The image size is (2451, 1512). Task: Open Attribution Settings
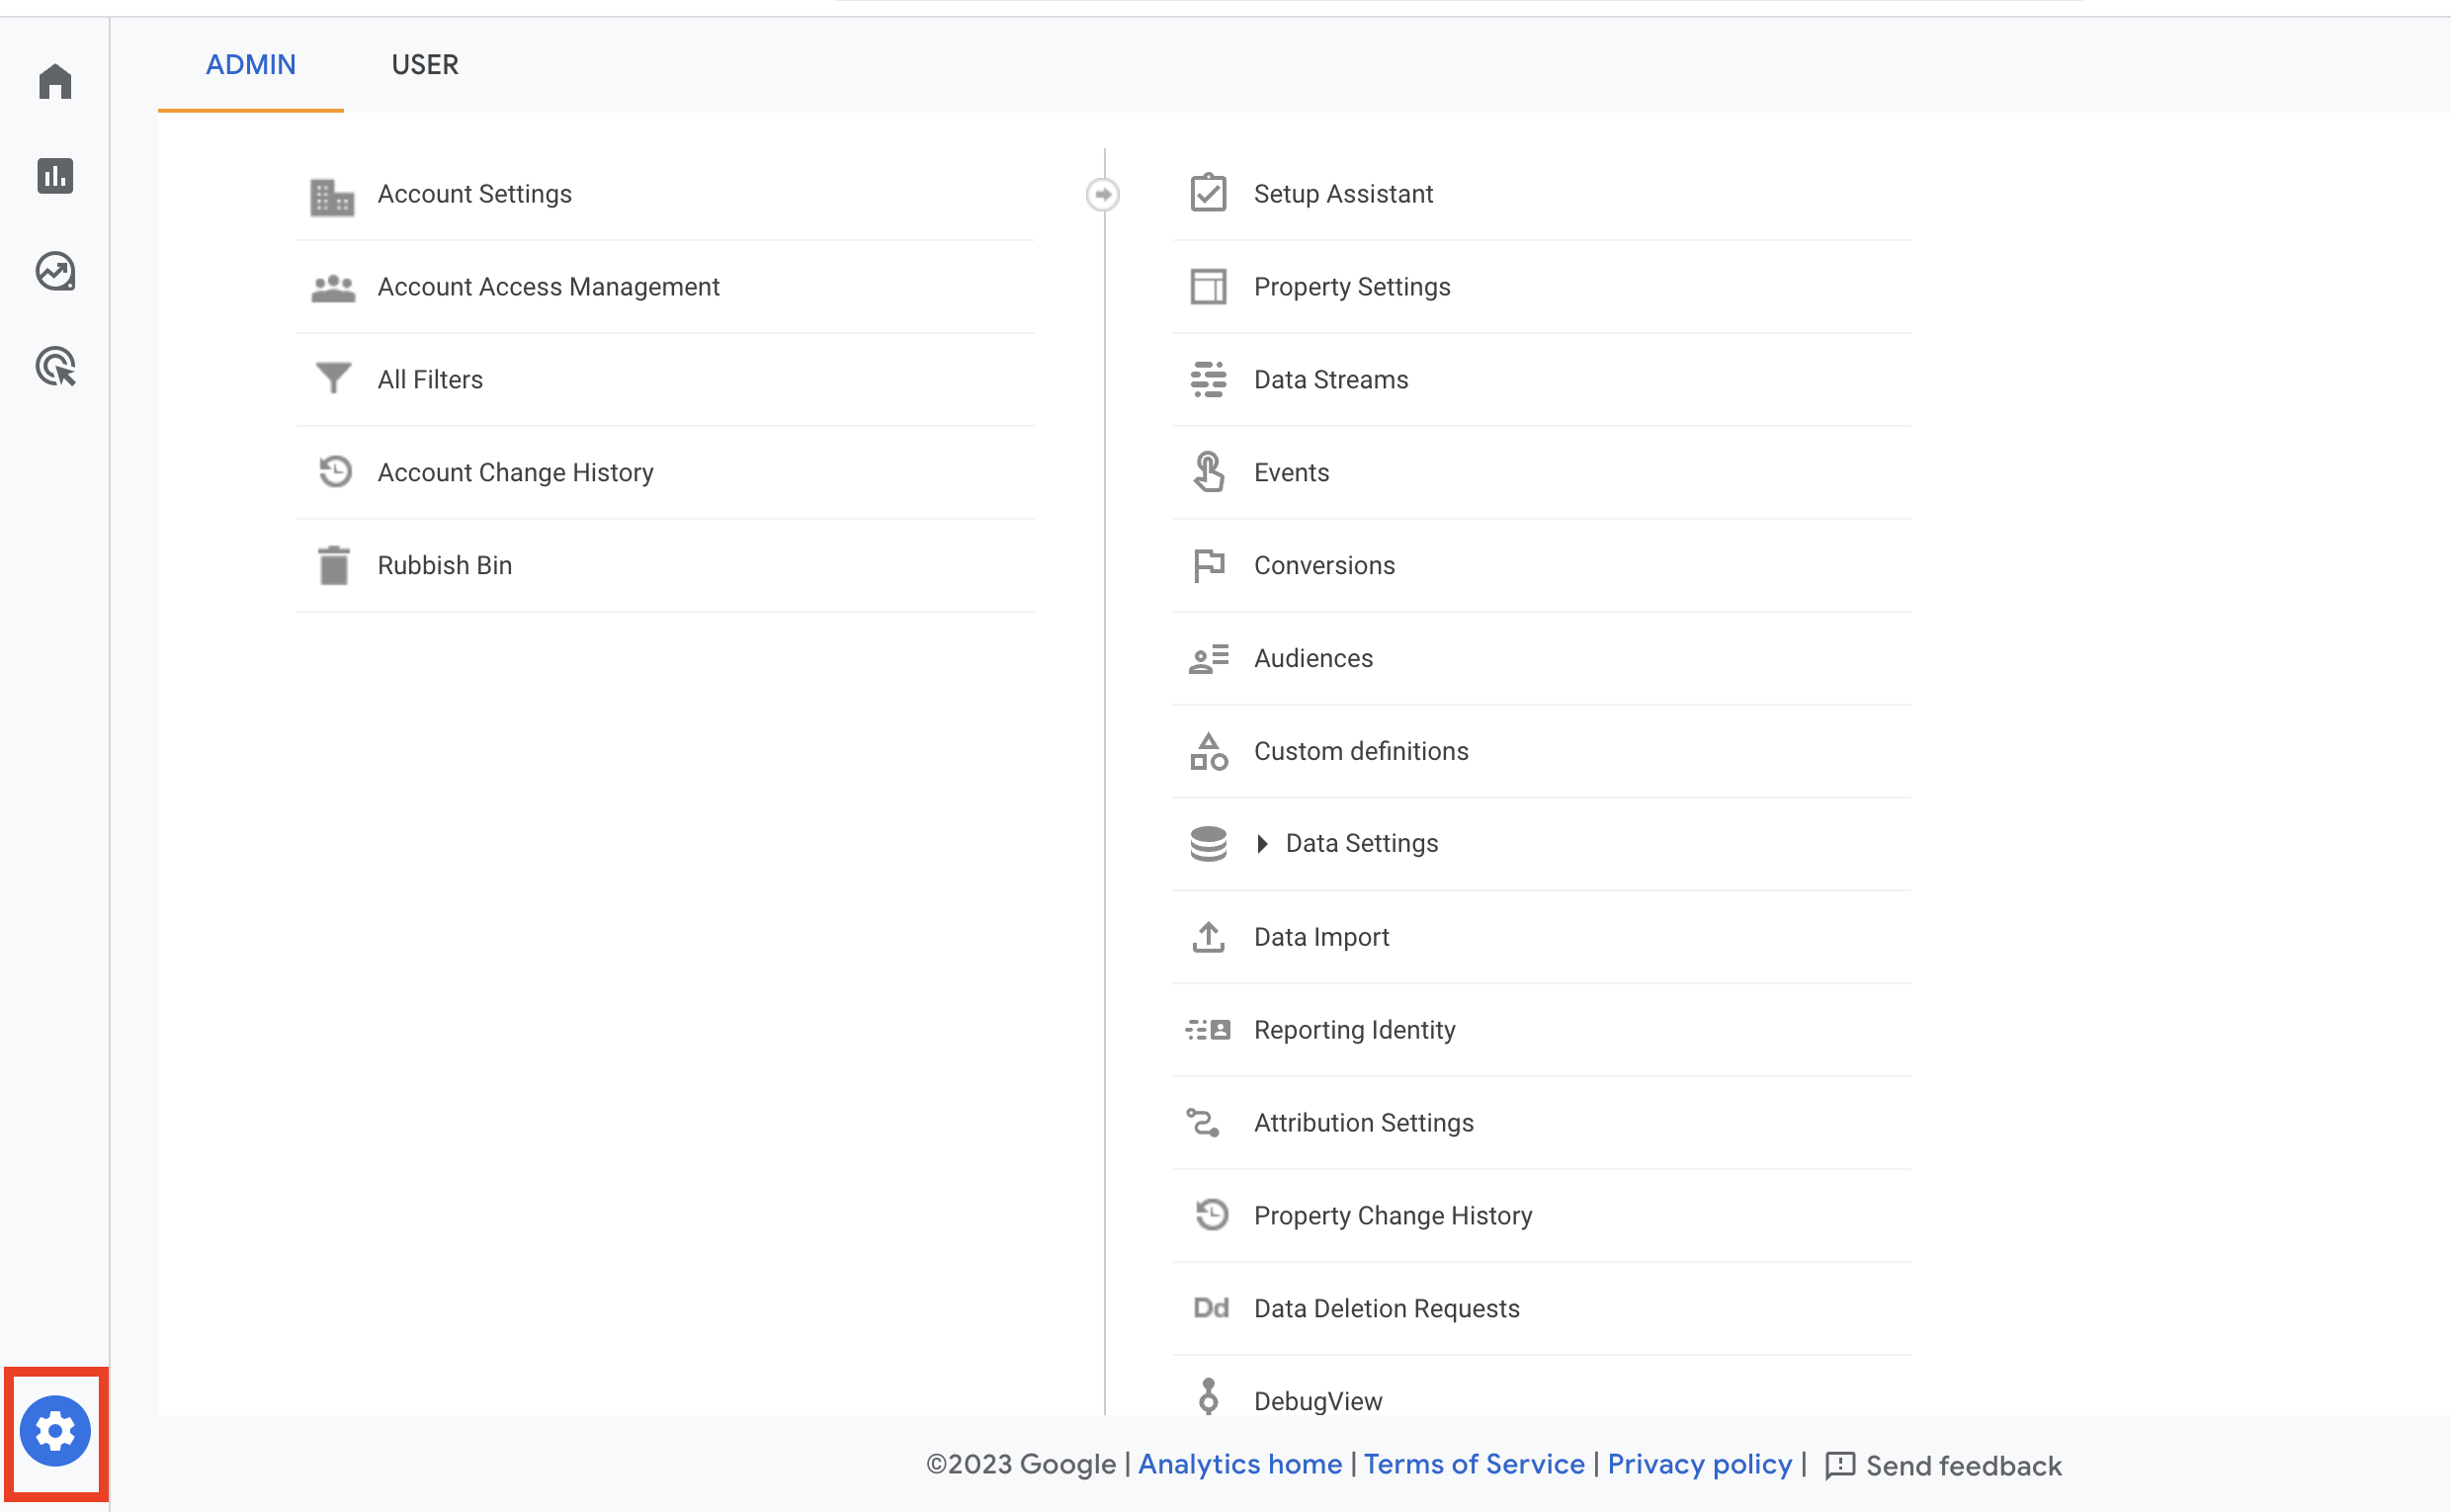[x=1363, y=1123]
